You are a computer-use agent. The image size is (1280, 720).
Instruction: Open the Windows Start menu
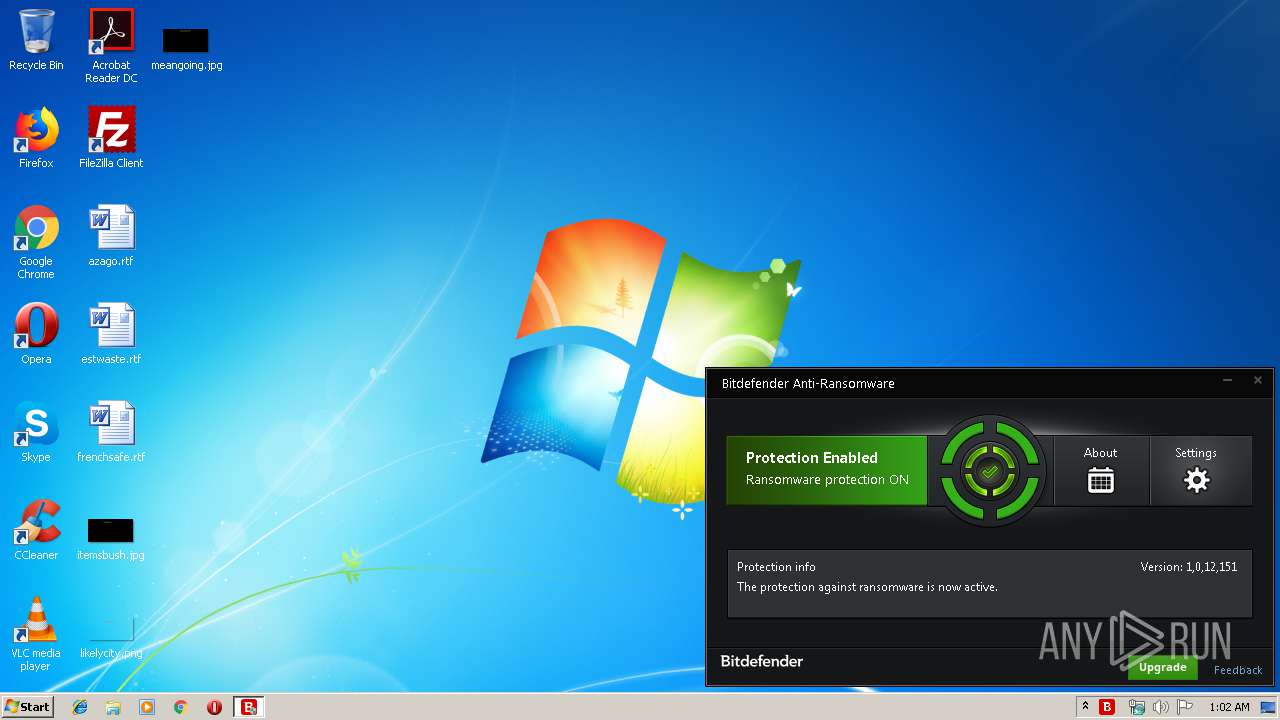27,706
